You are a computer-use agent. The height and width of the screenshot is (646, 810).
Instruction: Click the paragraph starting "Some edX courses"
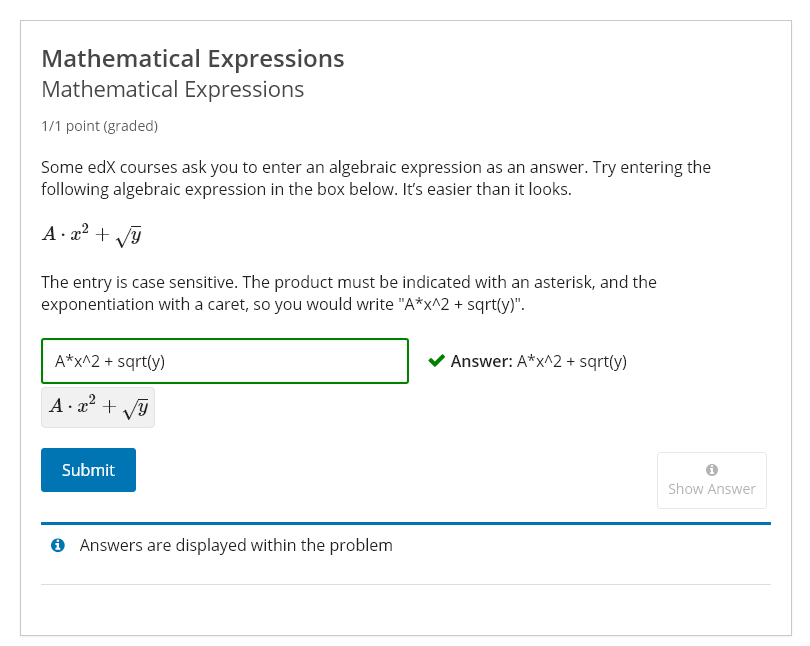click(x=376, y=178)
